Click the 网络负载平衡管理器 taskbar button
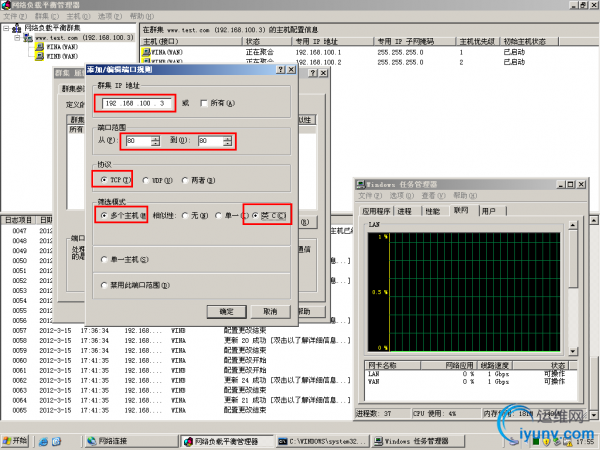The height and width of the screenshot is (450, 600). 227,441
